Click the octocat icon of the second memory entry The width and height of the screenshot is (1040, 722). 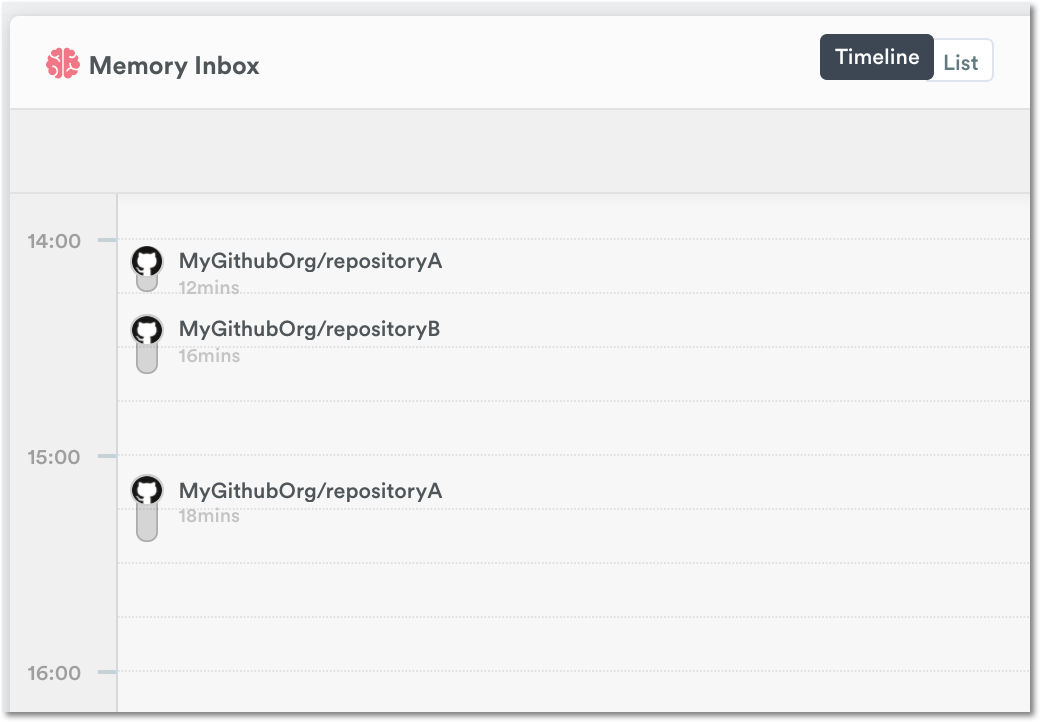pyautogui.click(x=147, y=331)
